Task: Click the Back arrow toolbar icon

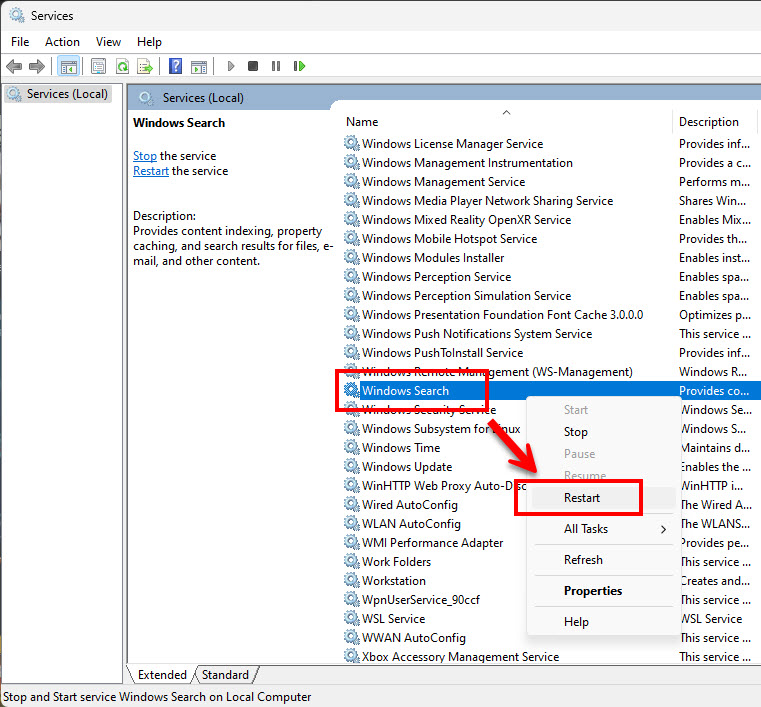Action: pos(14,66)
